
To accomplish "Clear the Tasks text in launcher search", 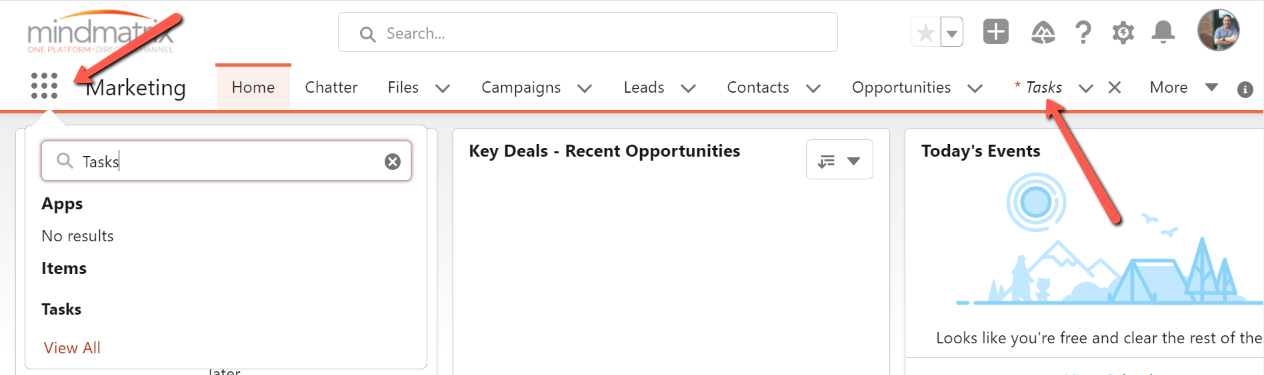I will pyautogui.click(x=393, y=161).
